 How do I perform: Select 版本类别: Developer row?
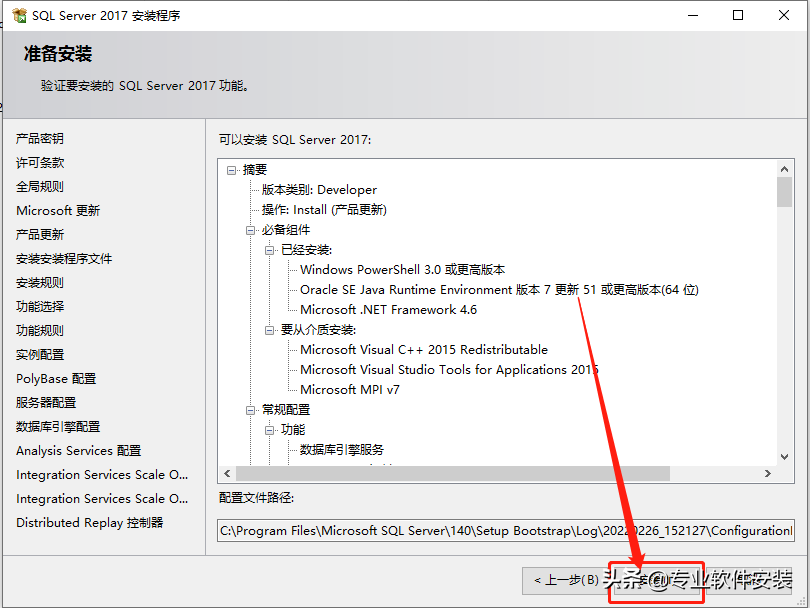coord(319,190)
